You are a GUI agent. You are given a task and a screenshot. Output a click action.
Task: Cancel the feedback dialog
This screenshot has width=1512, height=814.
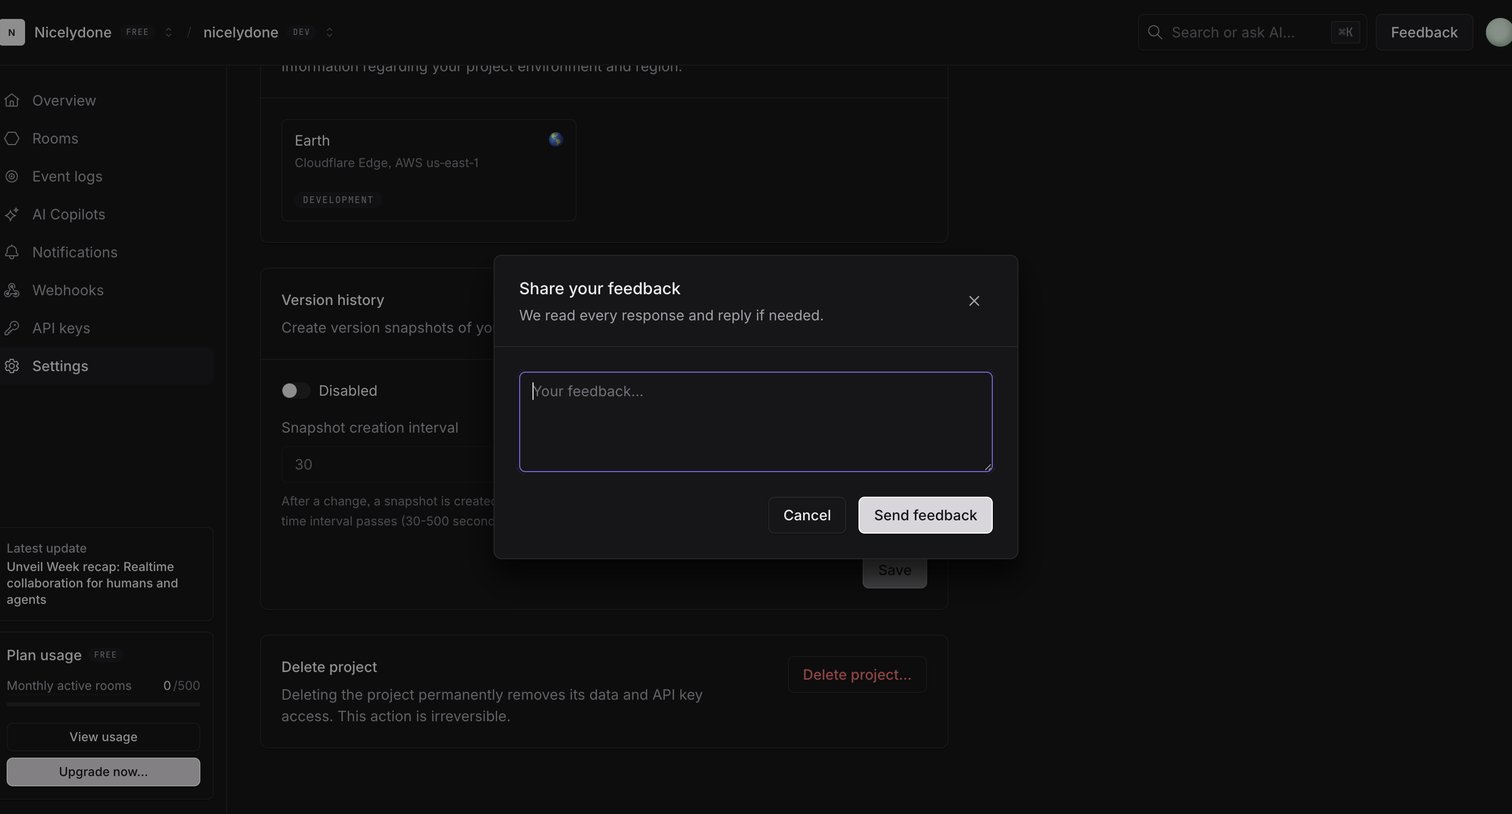[x=807, y=515]
